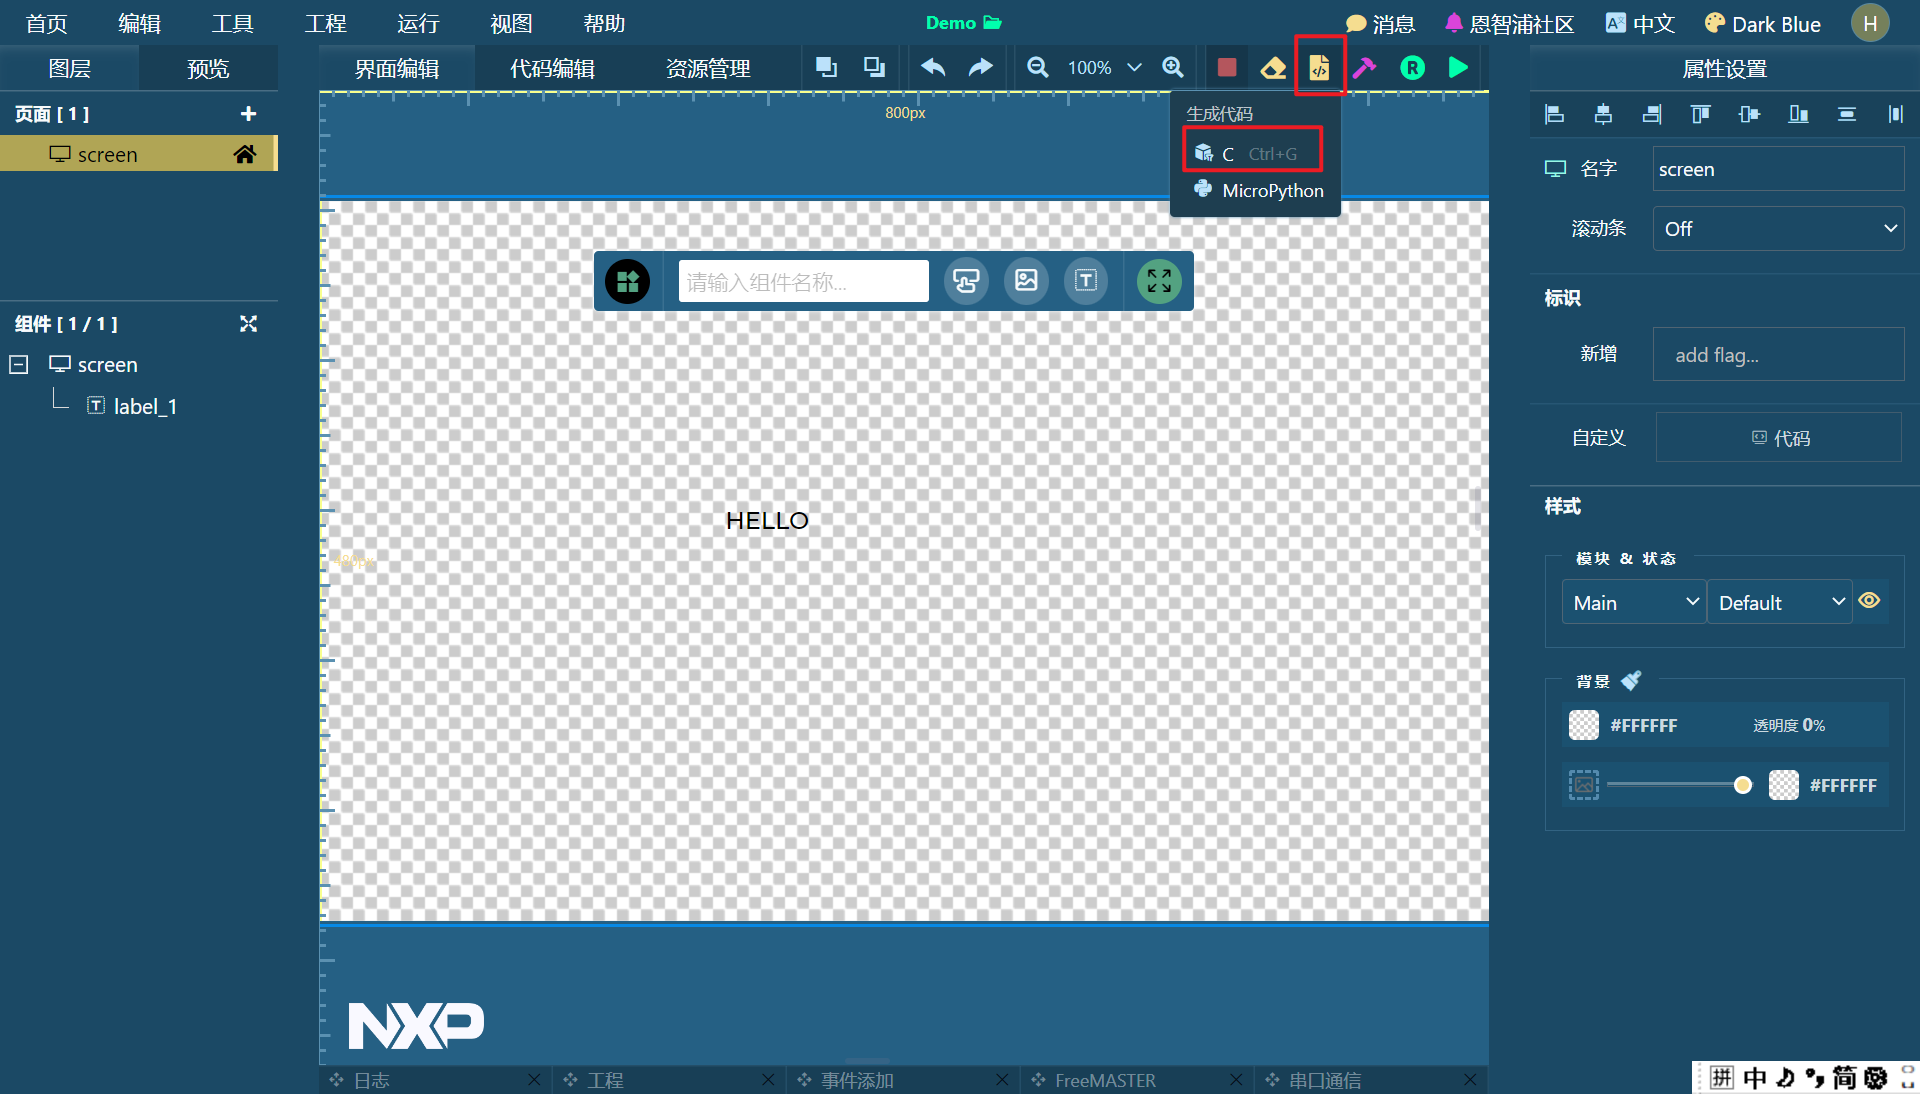
Task: Click the fullscreen expand icon in widget bar
Action: pyautogui.click(x=1159, y=281)
